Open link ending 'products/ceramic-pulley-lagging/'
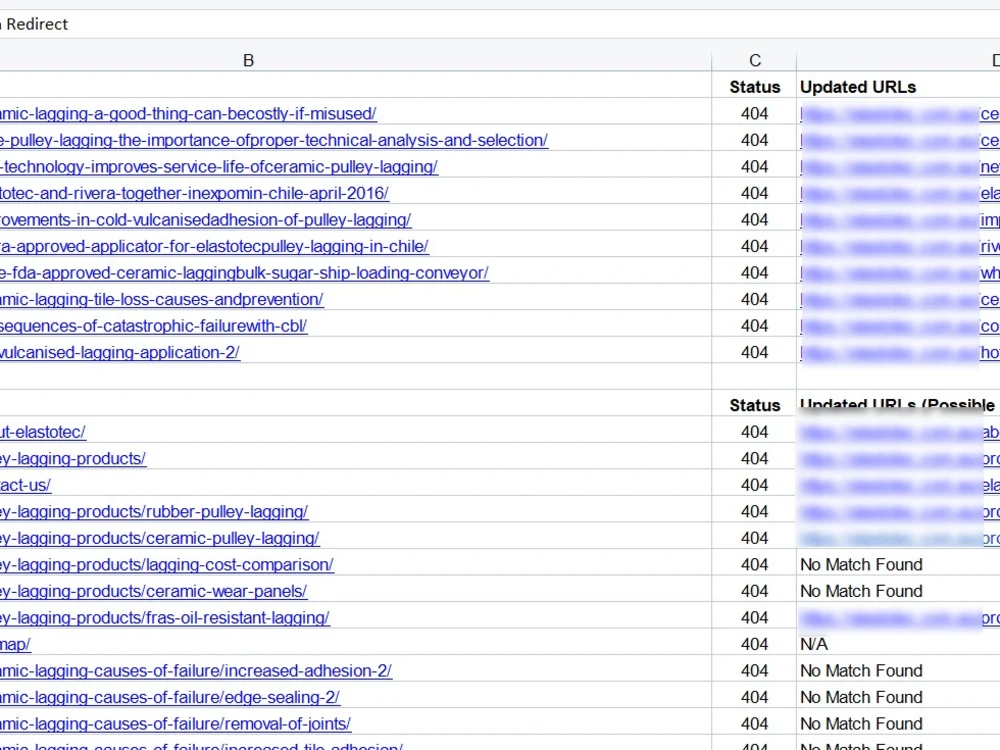The height and width of the screenshot is (750, 1000). coord(159,539)
